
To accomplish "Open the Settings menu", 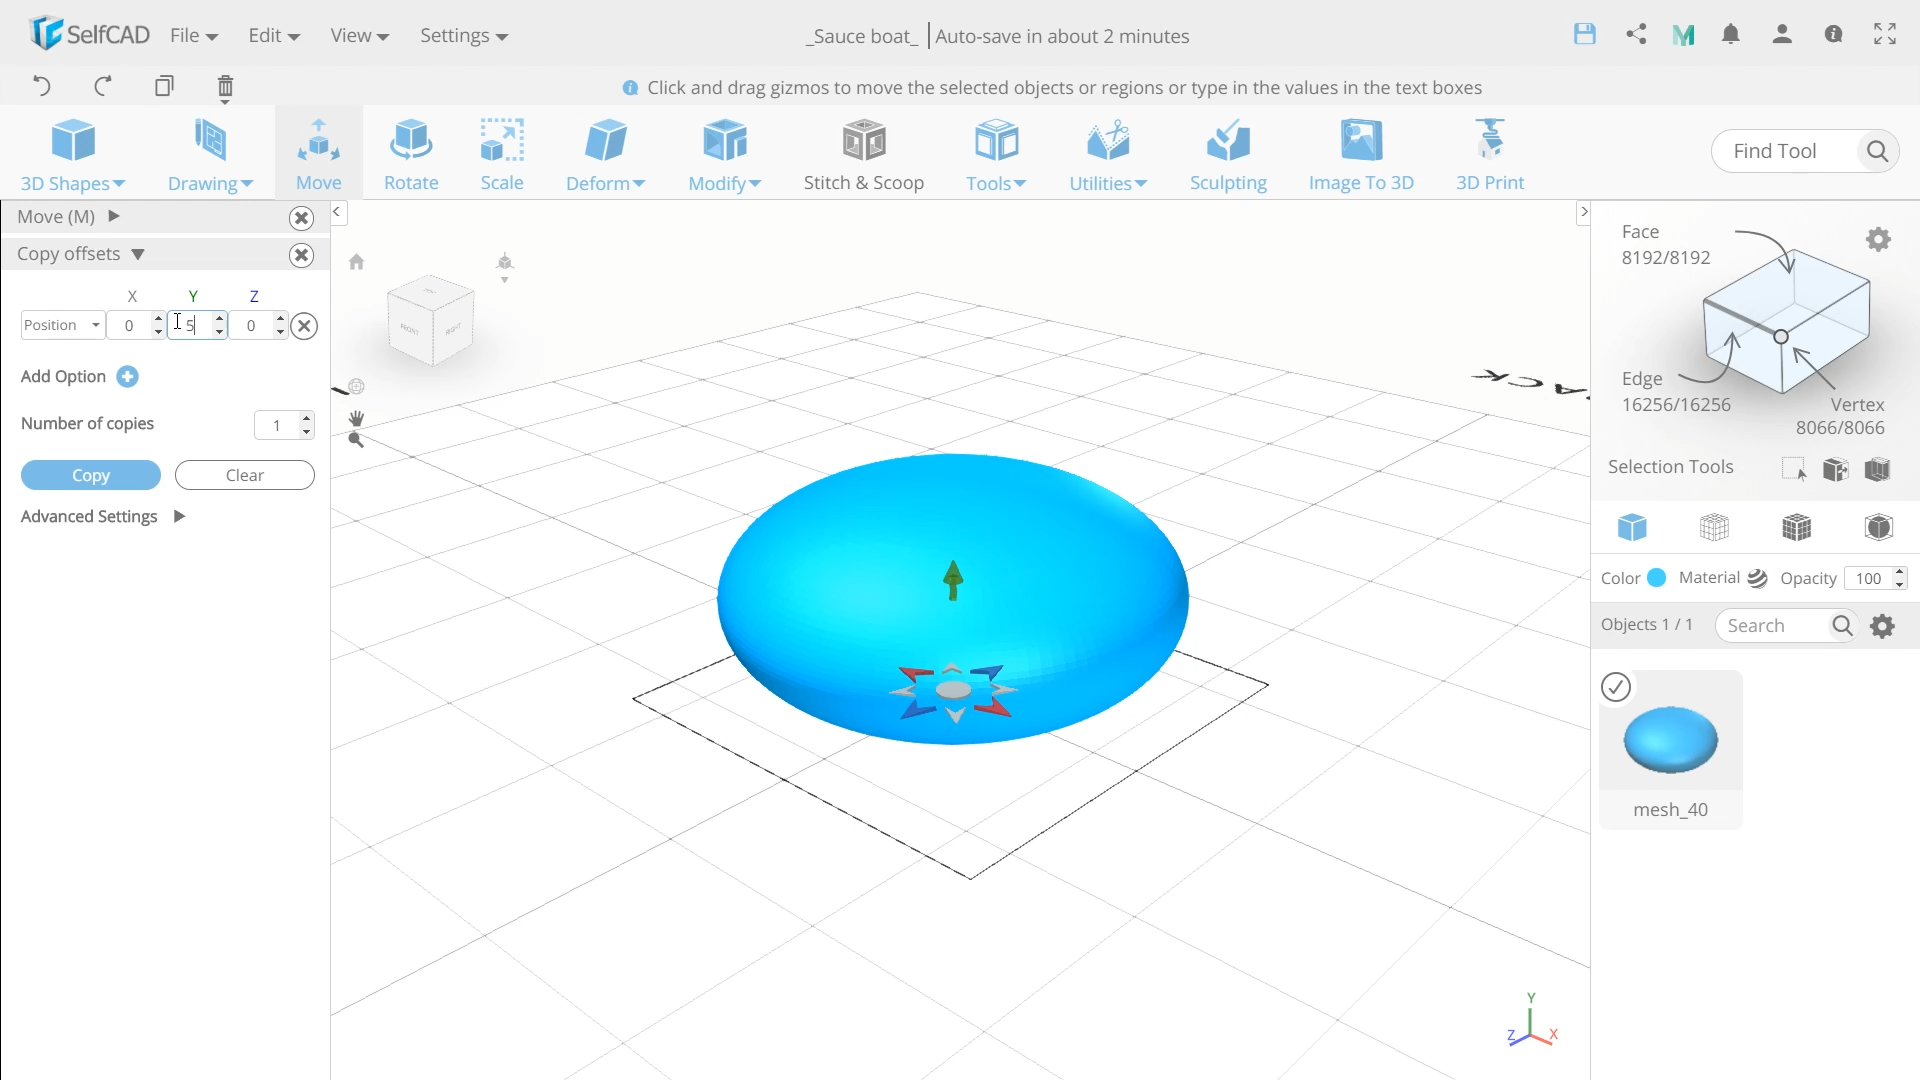I will 464,35.
